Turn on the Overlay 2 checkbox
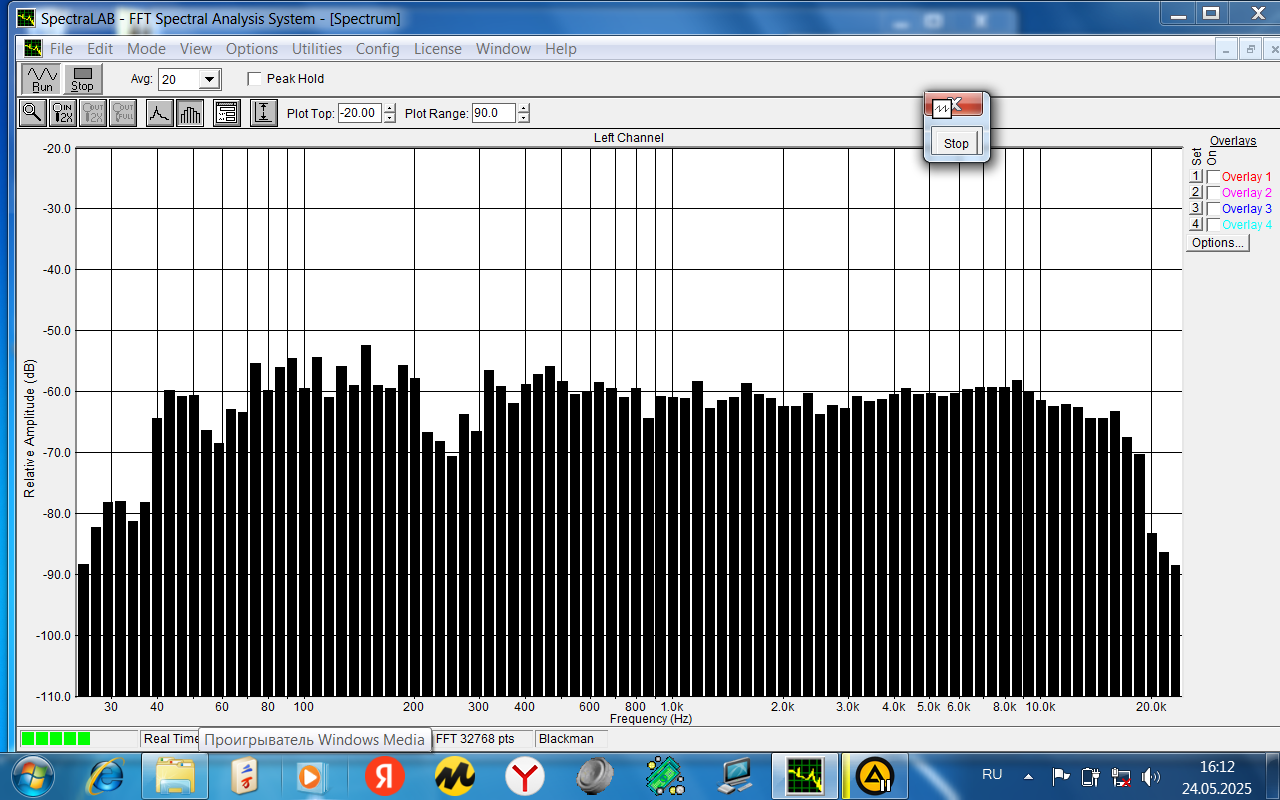This screenshot has width=1280, height=800. coord(1213,193)
